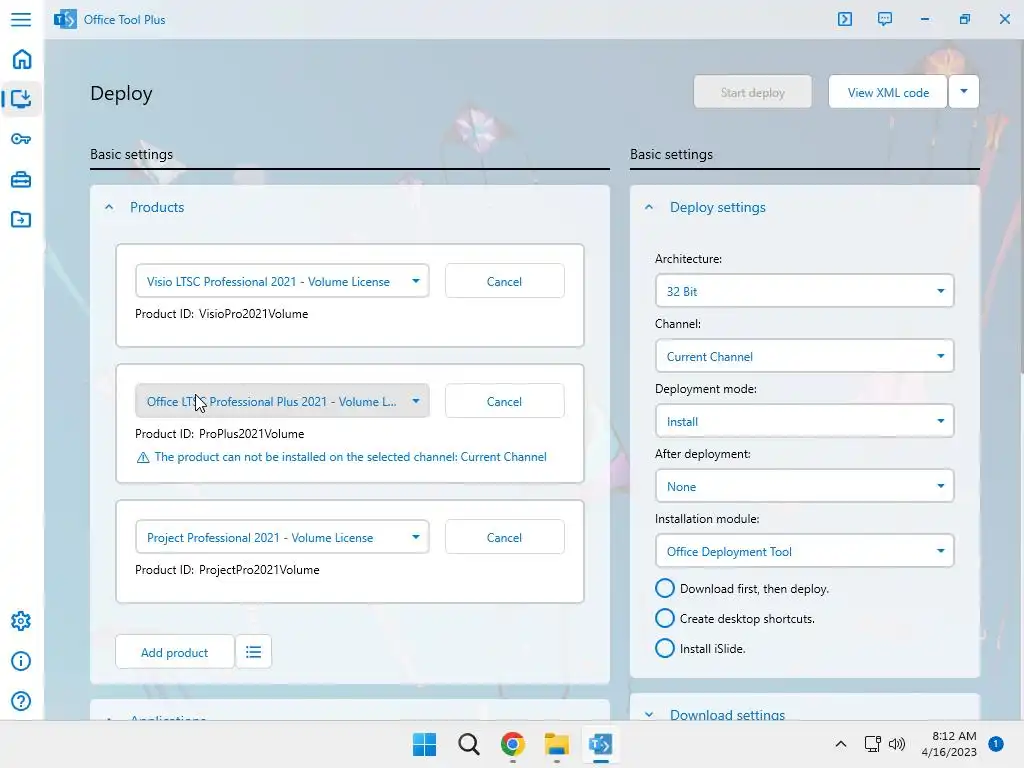Open Visio LTSC Professional 2021 product dropdown
Image resolution: width=1024 pixels, height=768 pixels.
click(282, 281)
